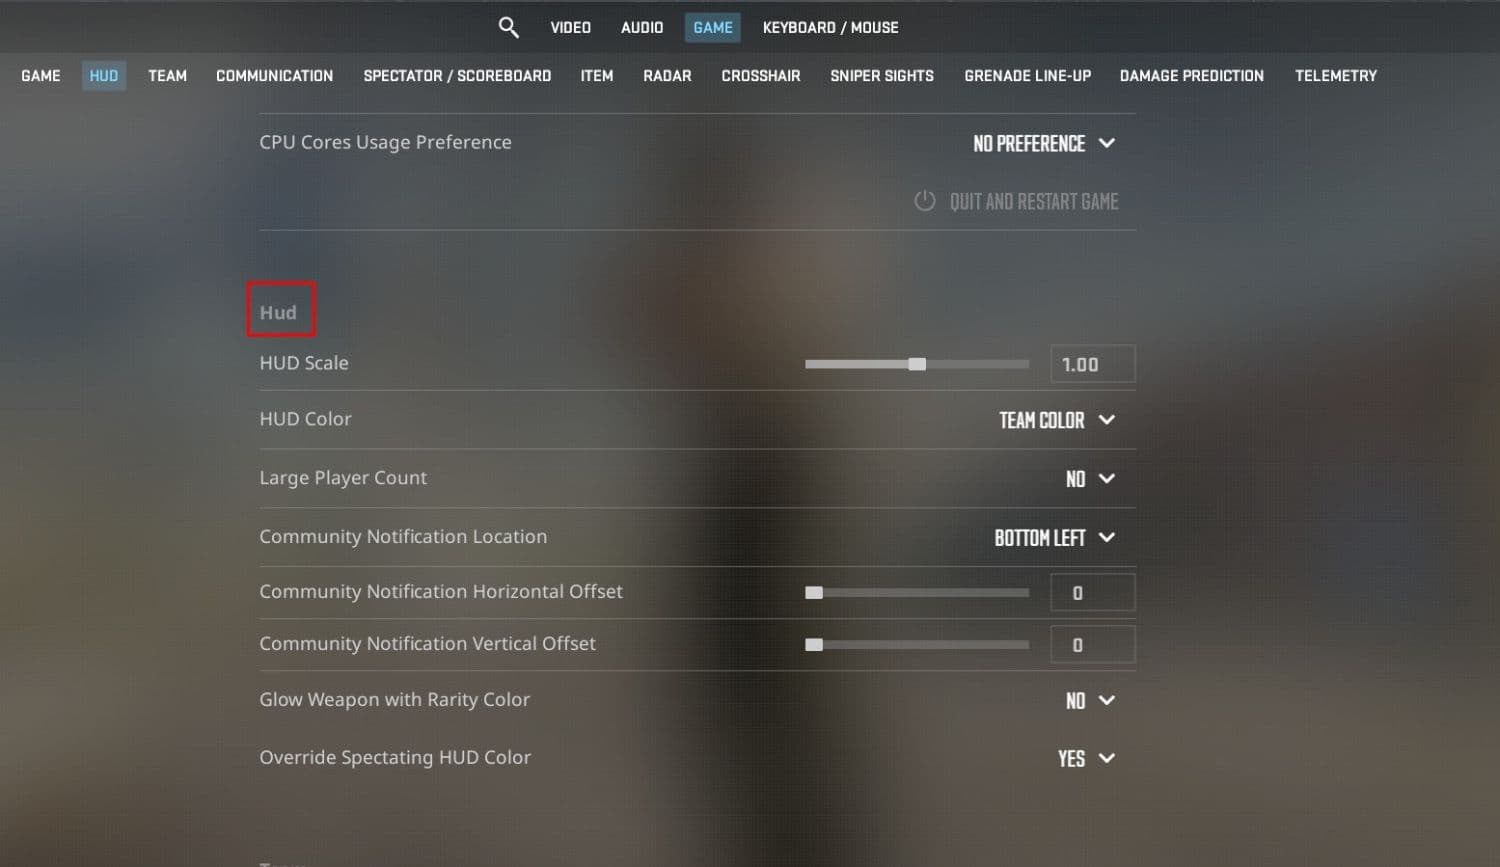The width and height of the screenshot is (1500, 867).
Task: Switch to the Video settings tab
Action: [x=570, y=27]
